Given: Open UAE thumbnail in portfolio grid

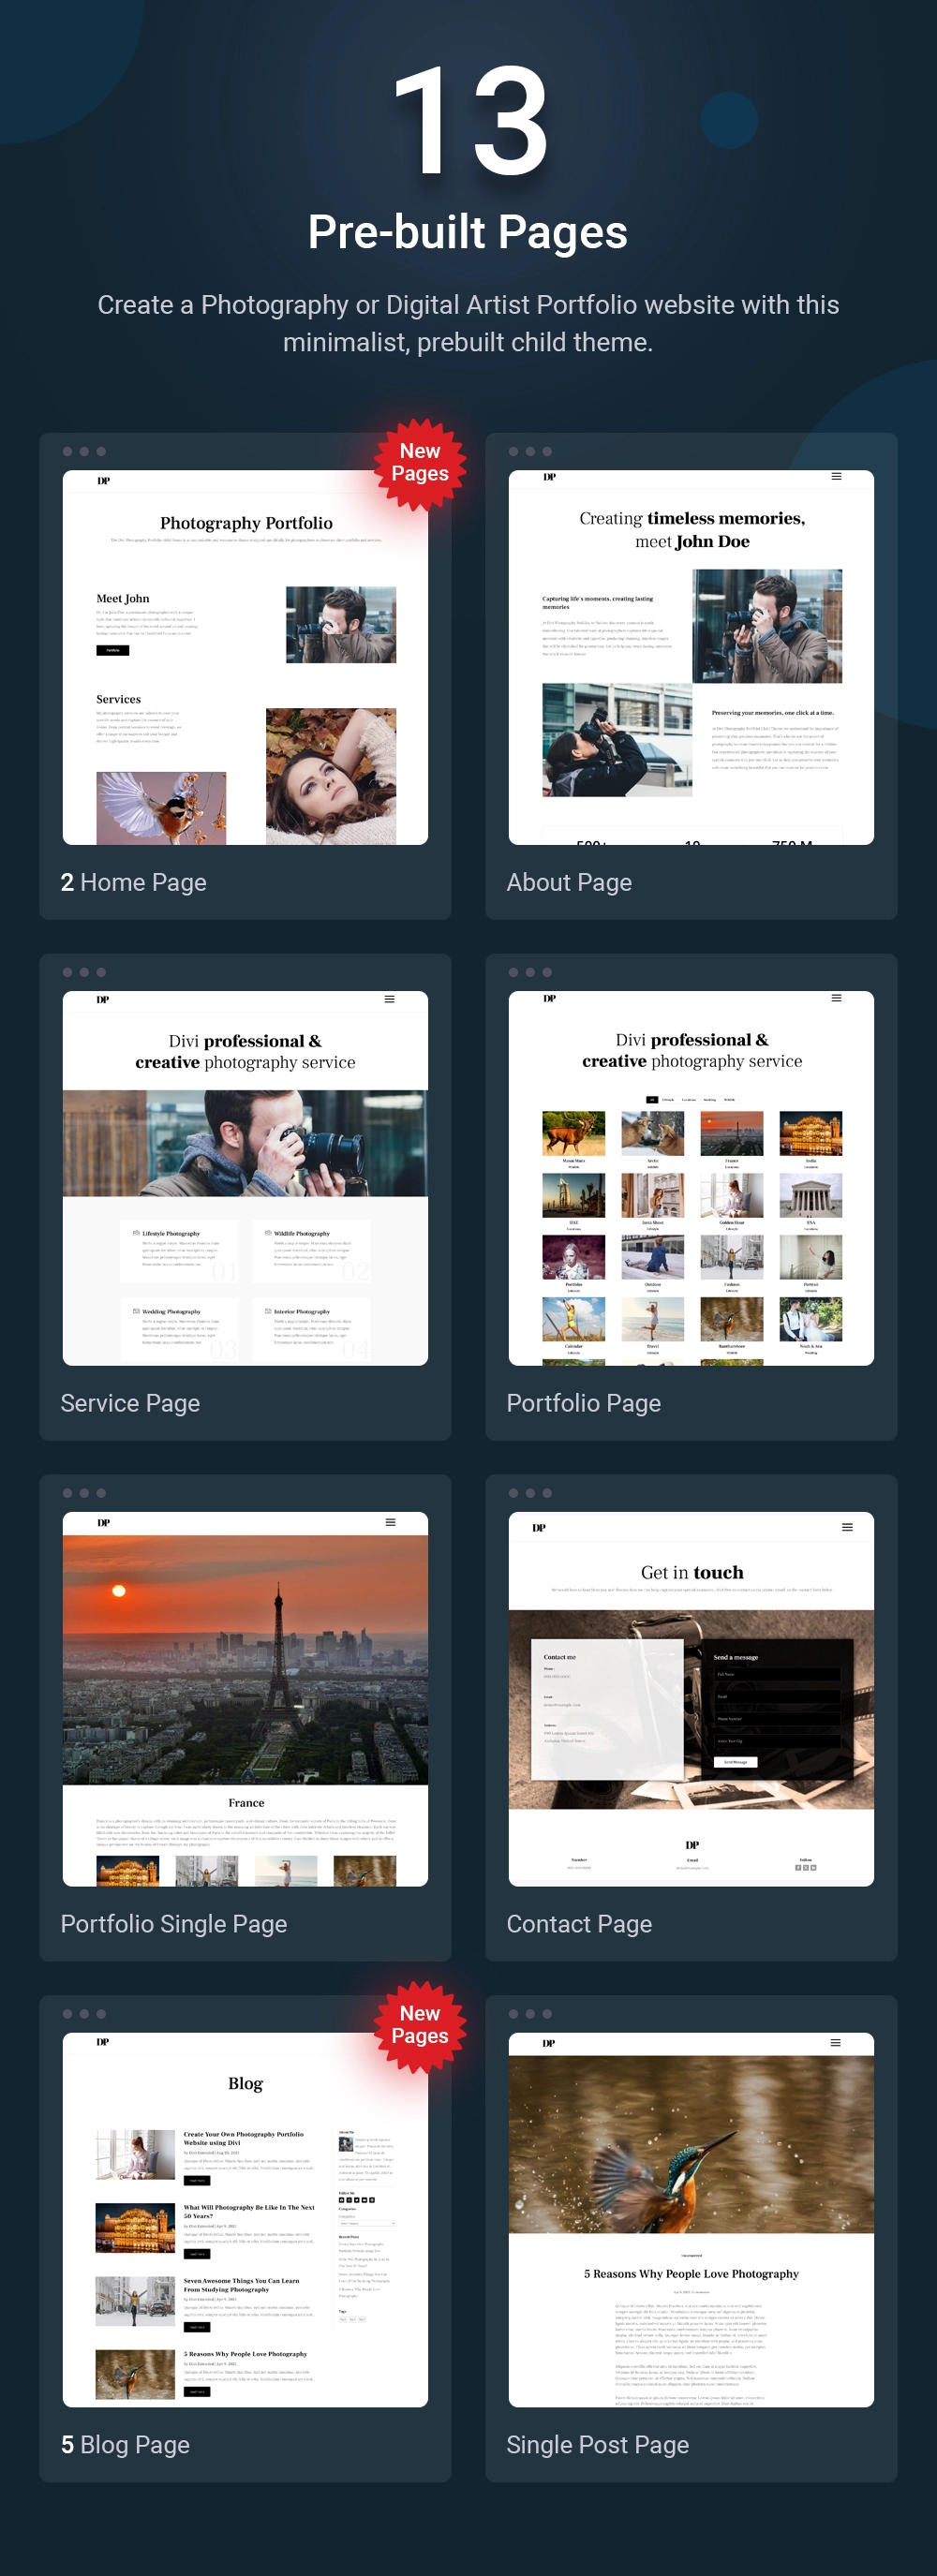Looking at the screenshot, I should [573, 1195].
